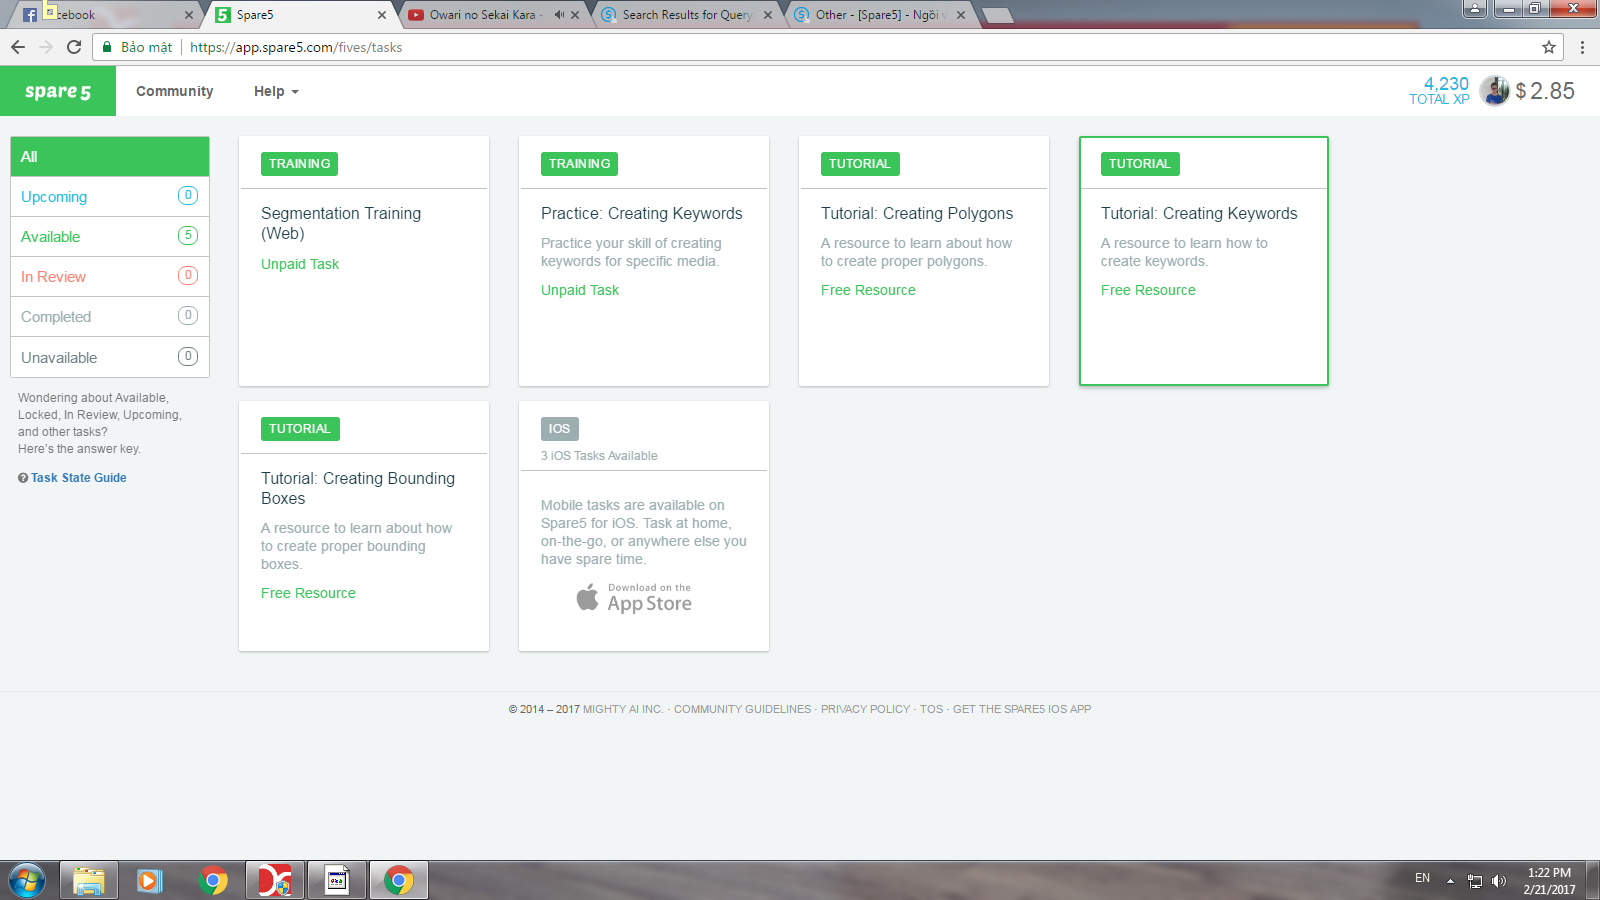Filter tasks by Upcoming
1600x900 pixels.
click(110, 197)
